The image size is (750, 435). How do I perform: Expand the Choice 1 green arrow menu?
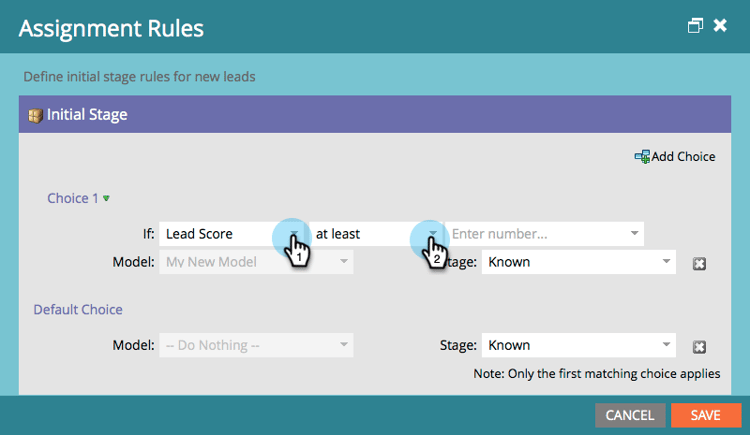click(x=106, y=199)
